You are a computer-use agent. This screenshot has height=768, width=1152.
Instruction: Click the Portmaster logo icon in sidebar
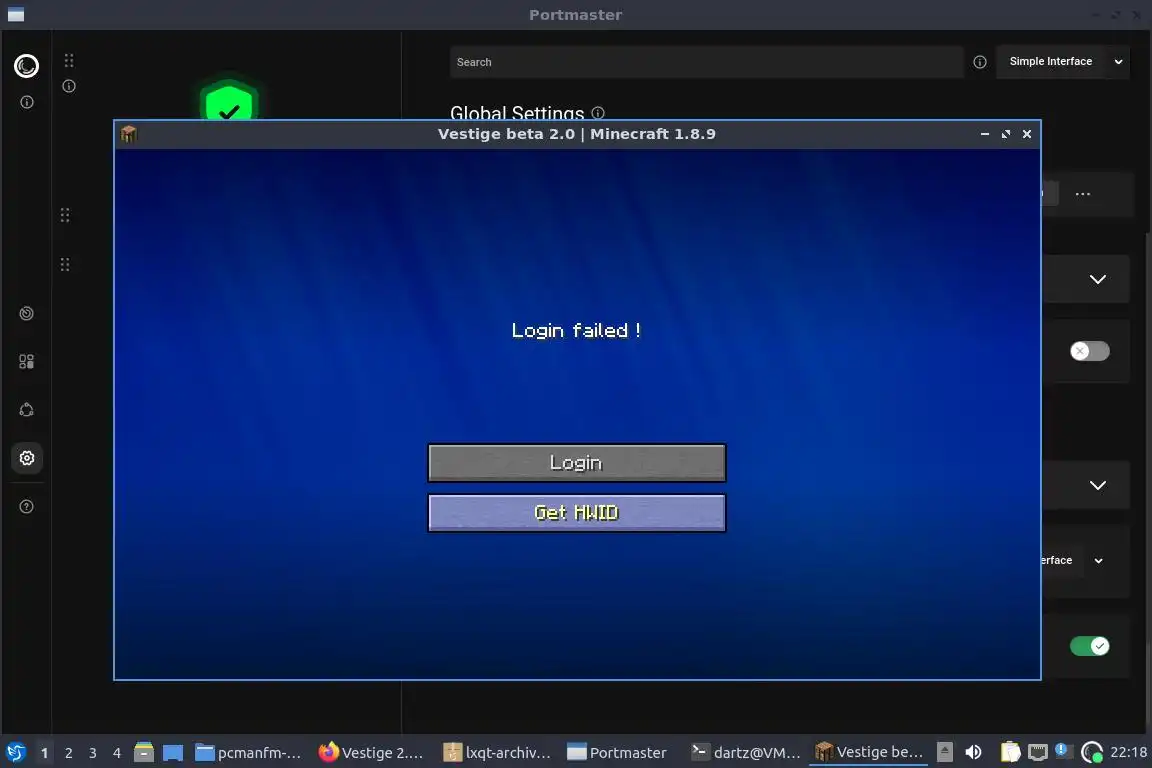[x=26, y=66]
